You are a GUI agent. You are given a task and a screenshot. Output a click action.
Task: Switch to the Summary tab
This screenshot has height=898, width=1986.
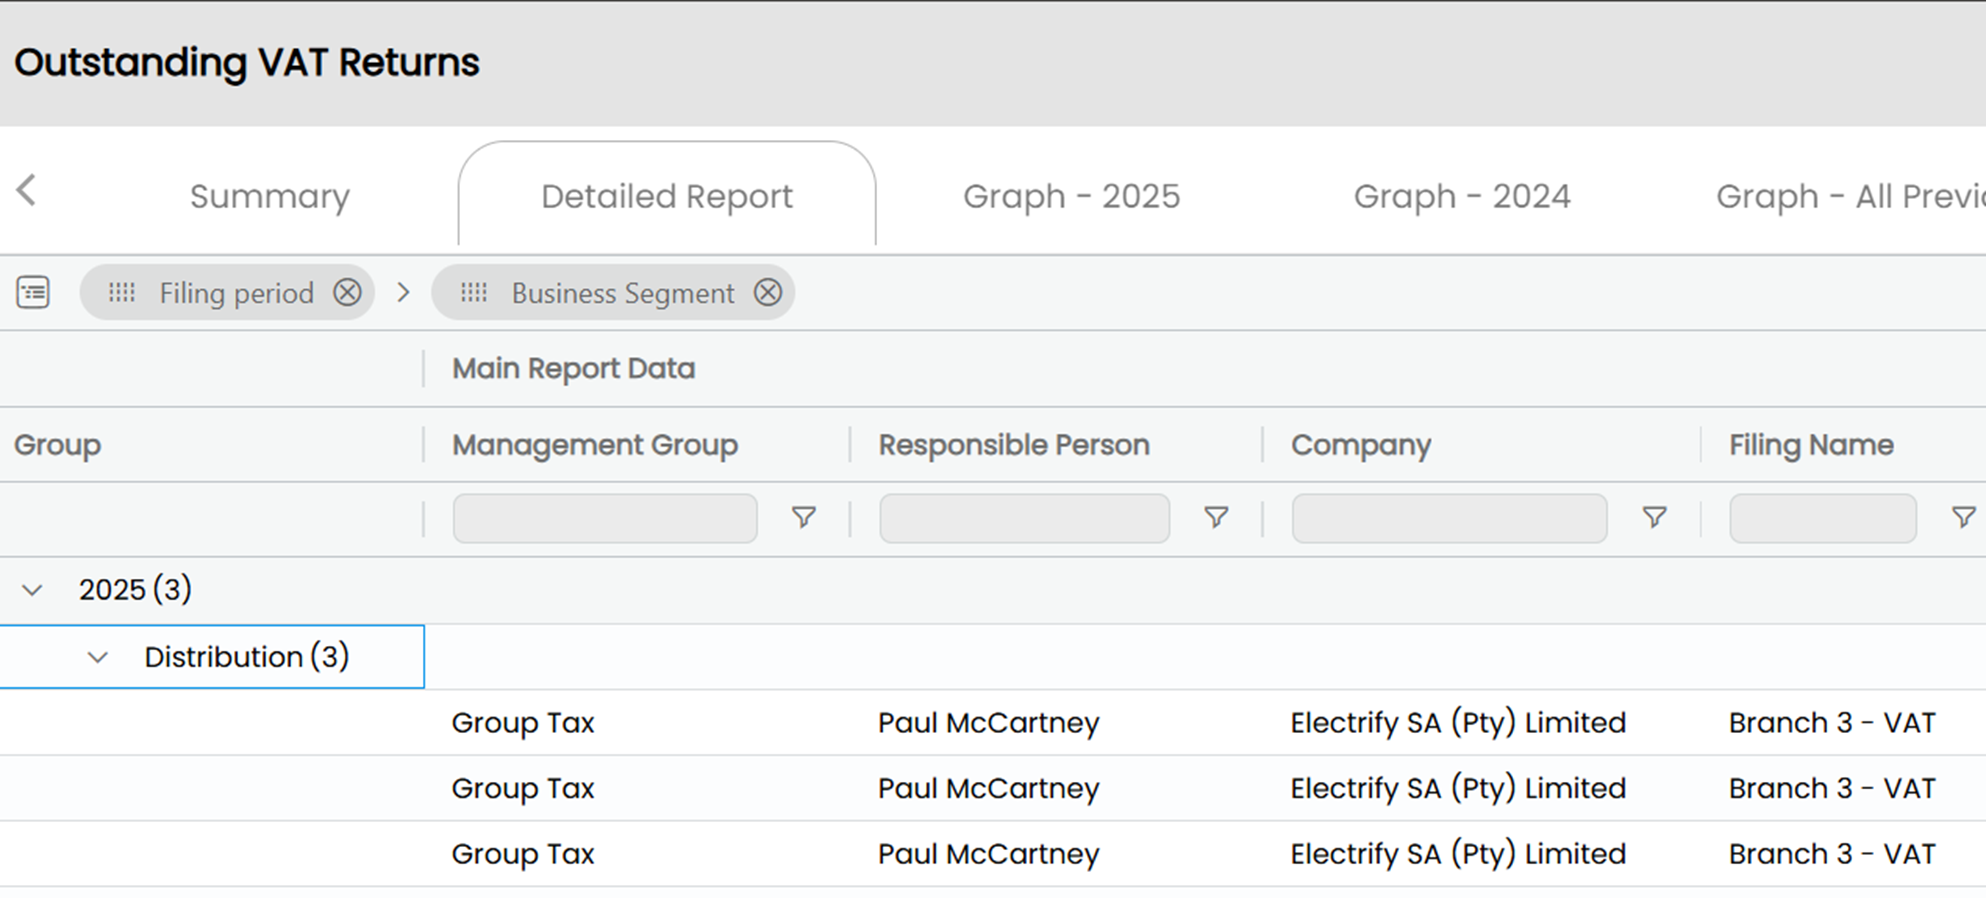(270, 196)
